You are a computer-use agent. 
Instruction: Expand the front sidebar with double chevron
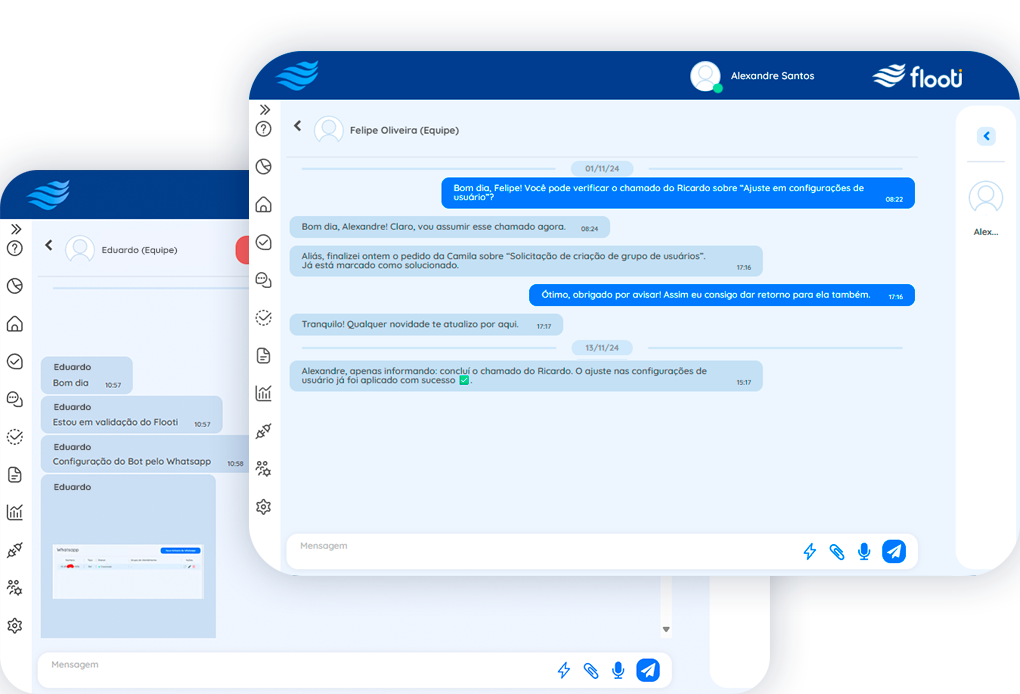[265, 110]
